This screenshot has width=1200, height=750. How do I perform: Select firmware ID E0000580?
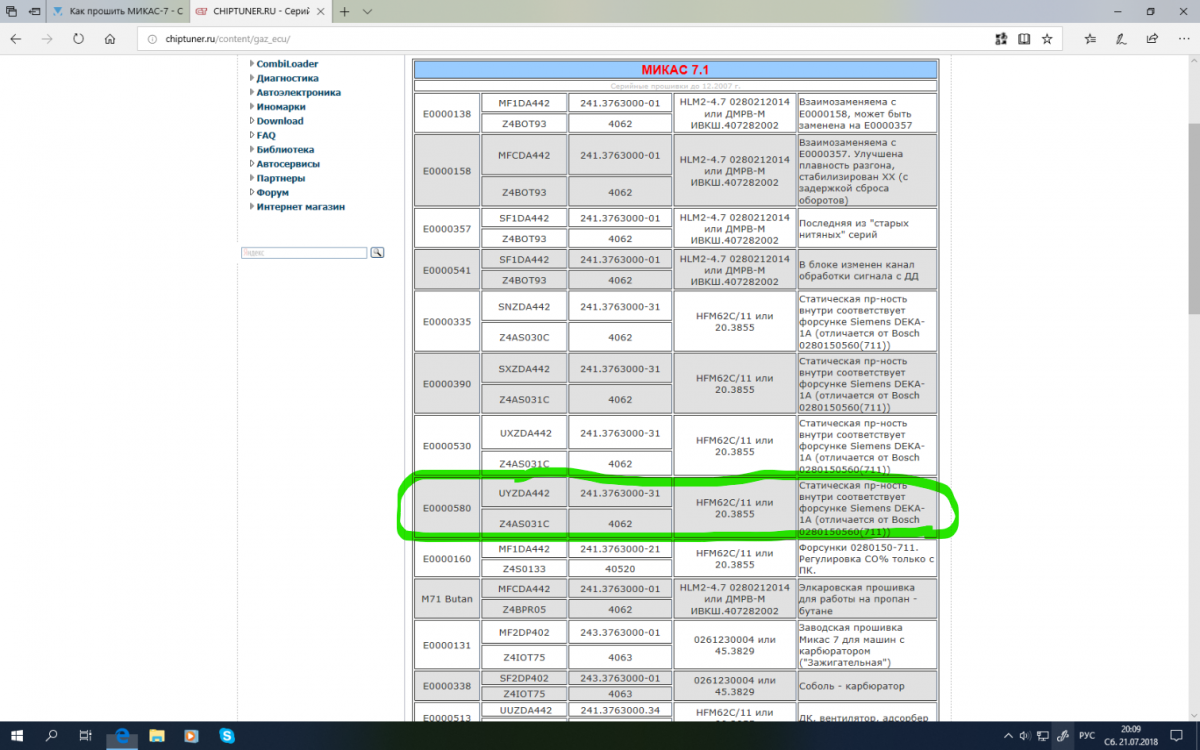(446, 507)
